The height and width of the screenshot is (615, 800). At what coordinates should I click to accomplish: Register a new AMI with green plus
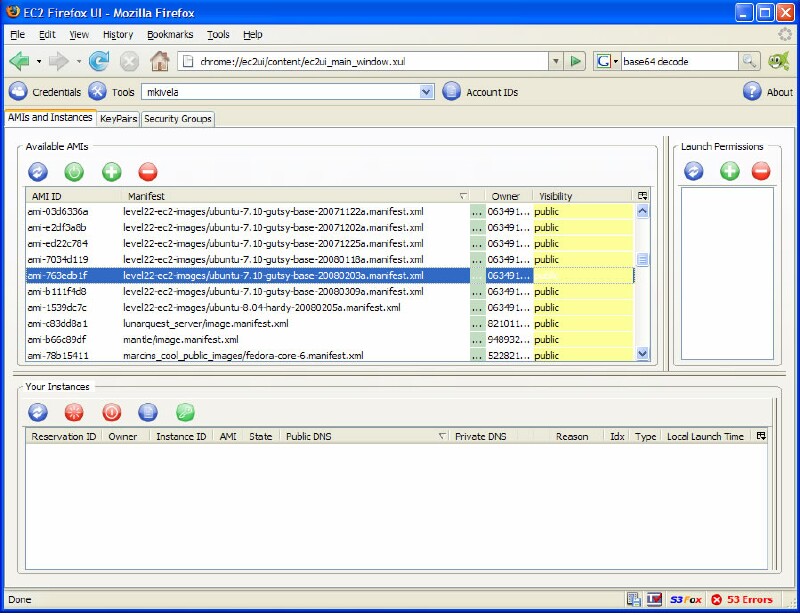[111, 172]
